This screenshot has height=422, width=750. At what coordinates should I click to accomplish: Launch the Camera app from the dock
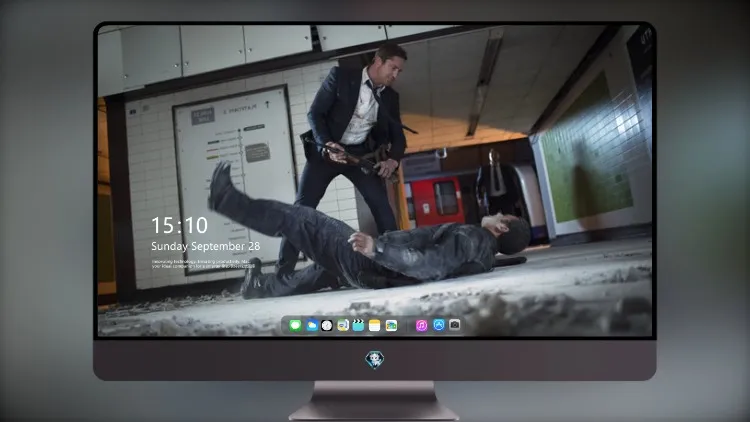click(455, 325)
